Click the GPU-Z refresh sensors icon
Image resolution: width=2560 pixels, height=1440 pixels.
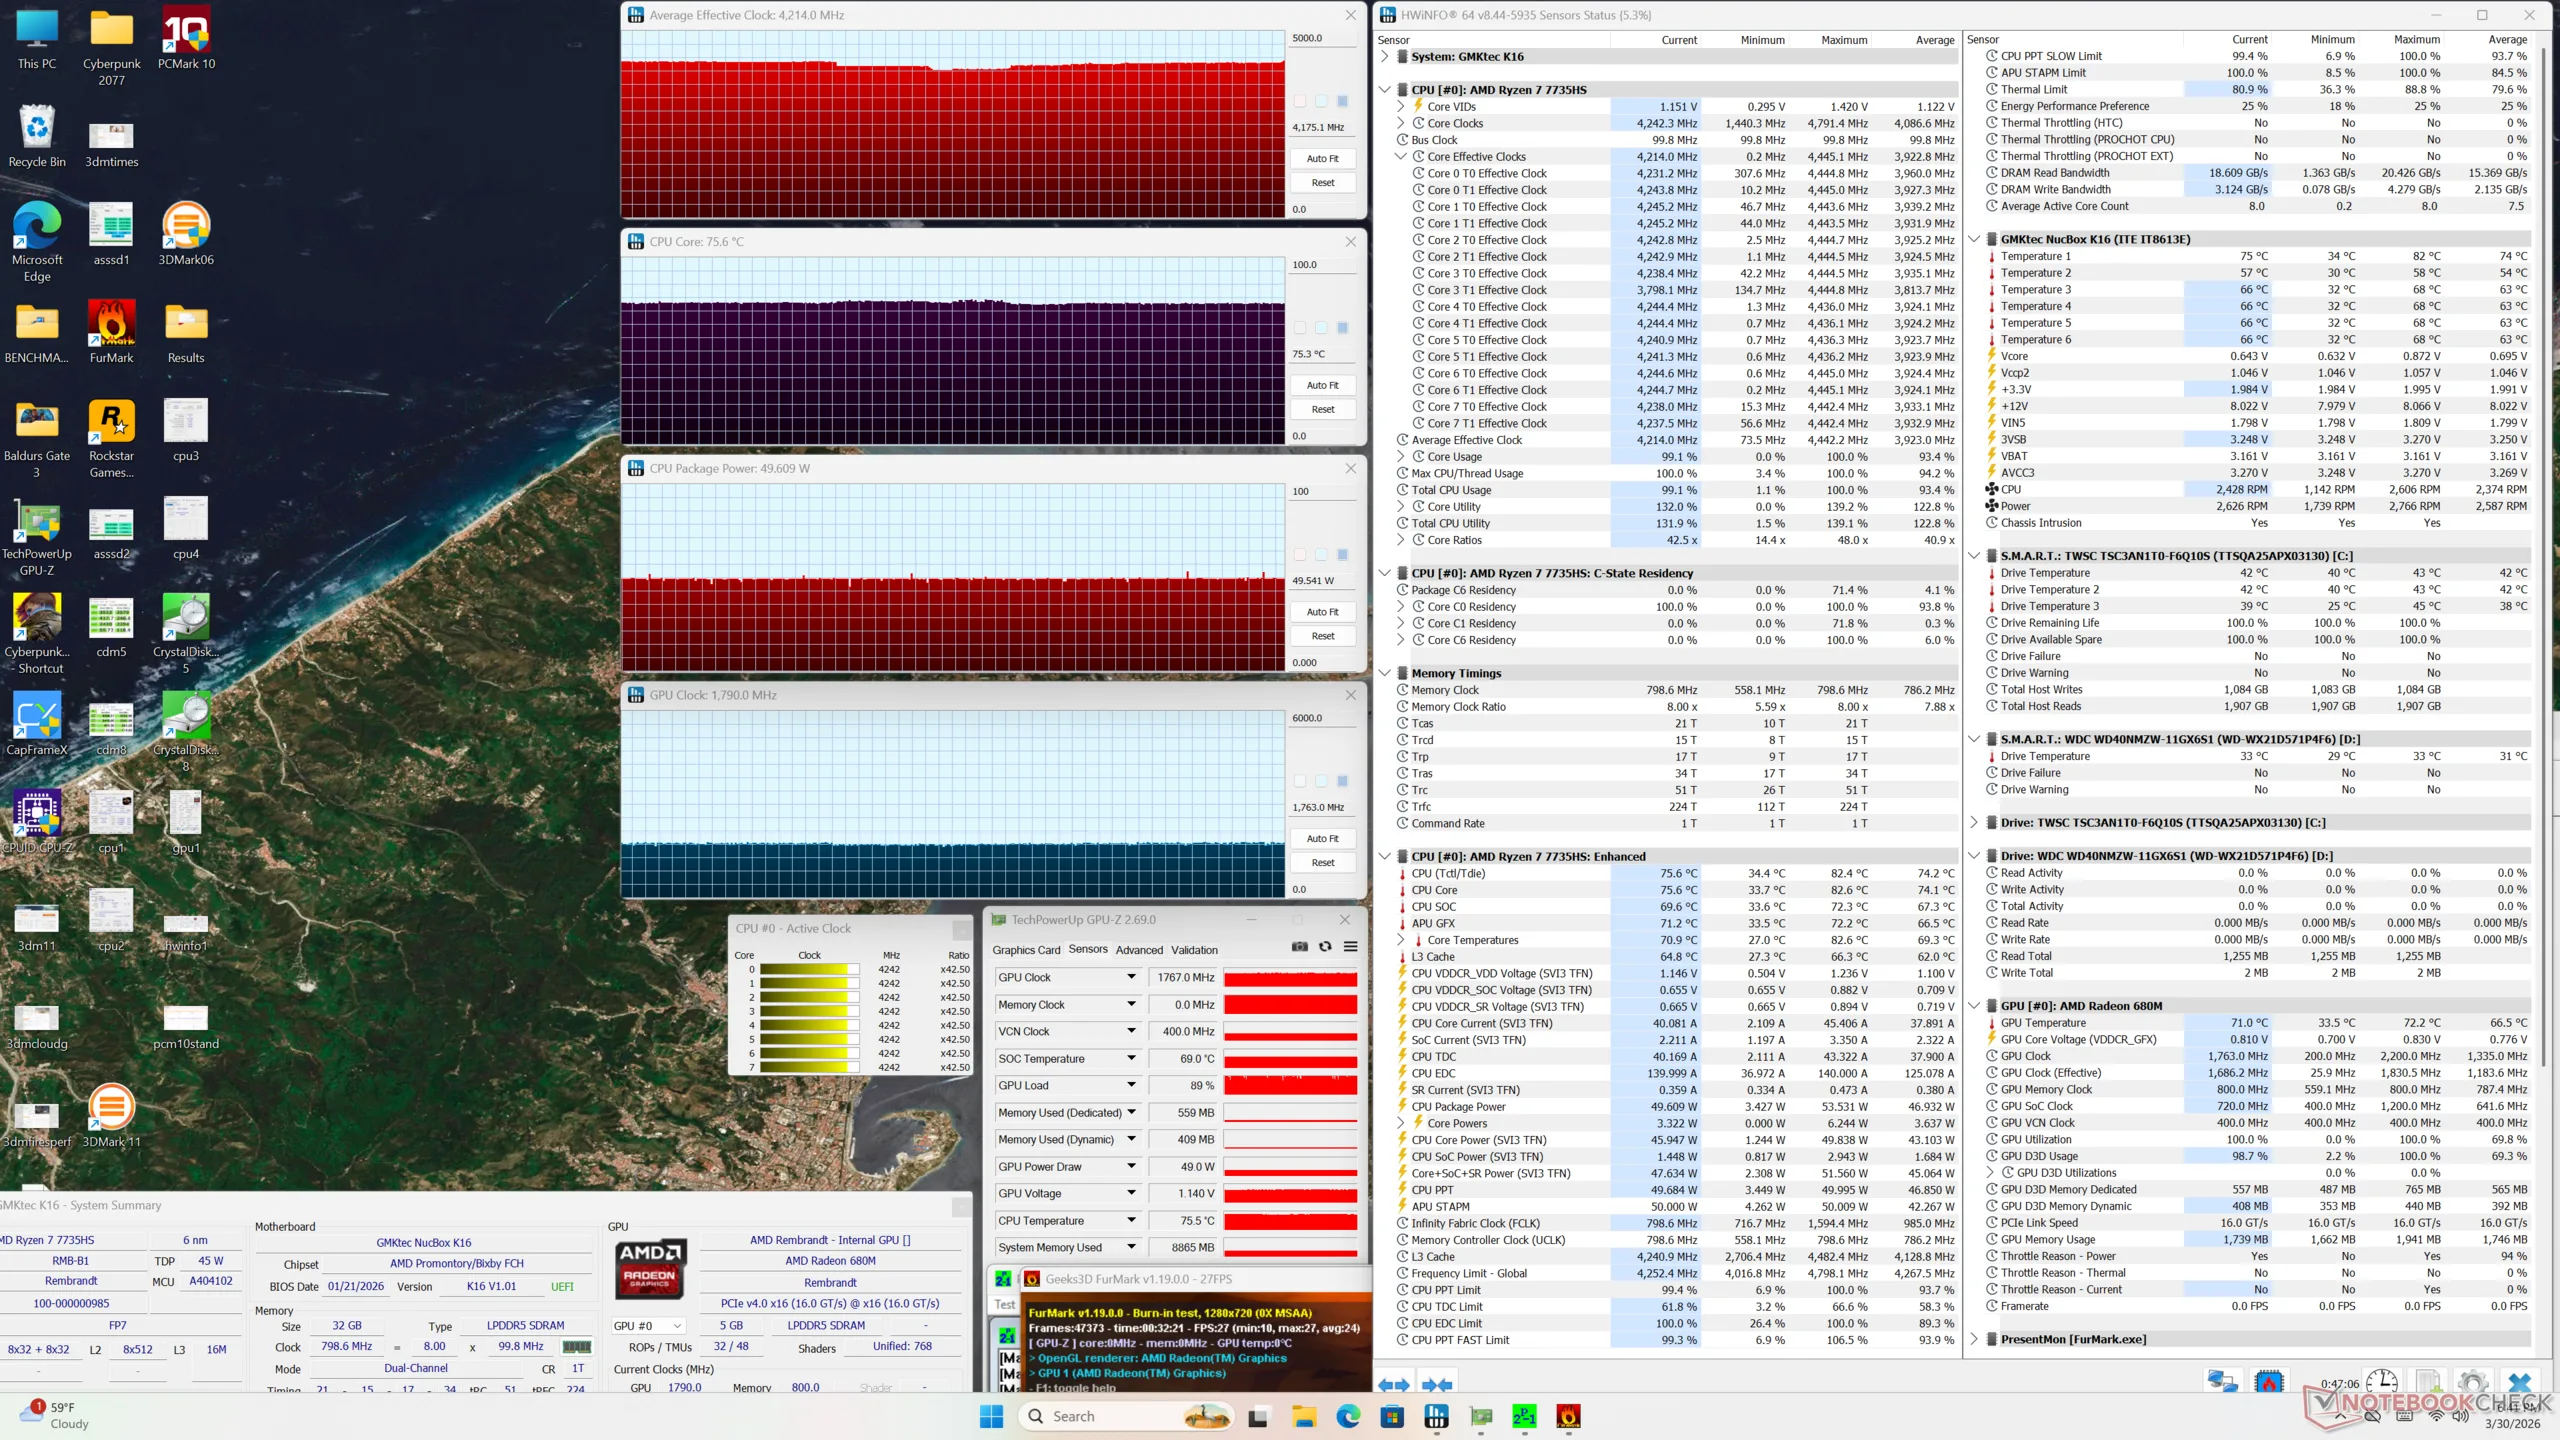click(x=1325, y=946)
